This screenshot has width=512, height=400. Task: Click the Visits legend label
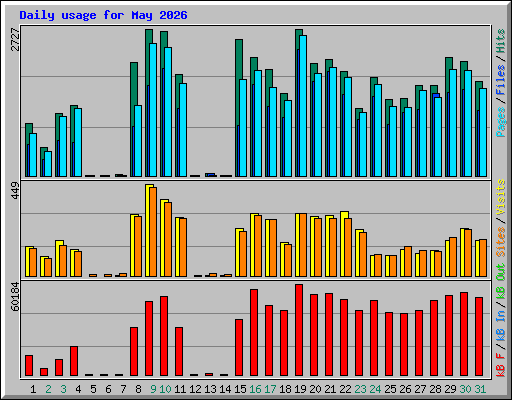(x=501, y=197)
